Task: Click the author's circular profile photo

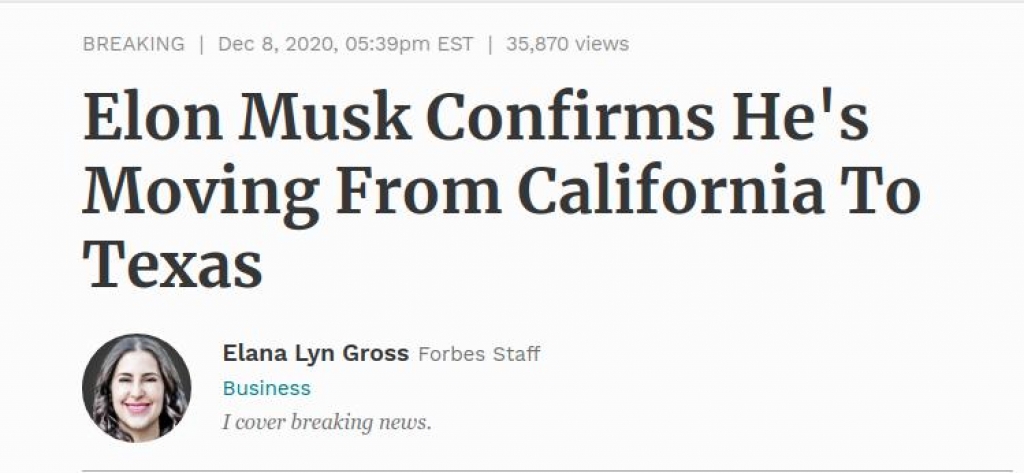Action: [x=136, y=388]
